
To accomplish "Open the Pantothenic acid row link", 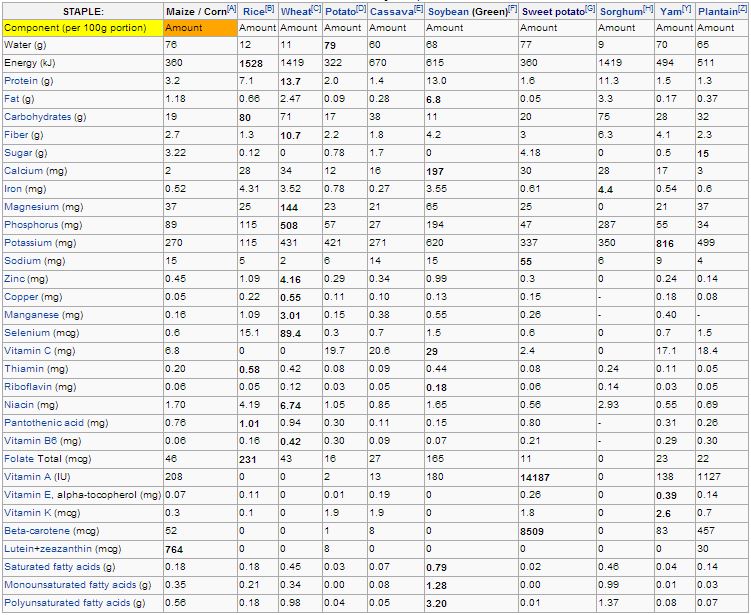I will [44, 423].
